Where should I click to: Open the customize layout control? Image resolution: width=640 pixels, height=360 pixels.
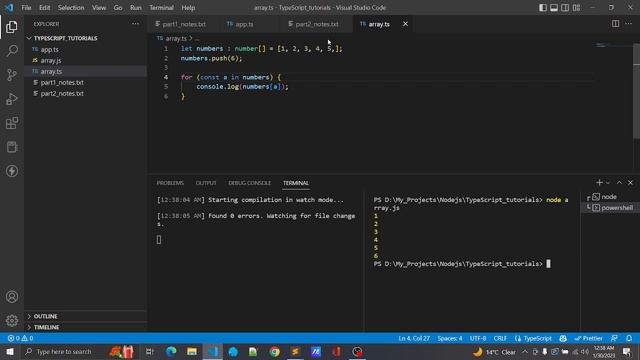576,7
